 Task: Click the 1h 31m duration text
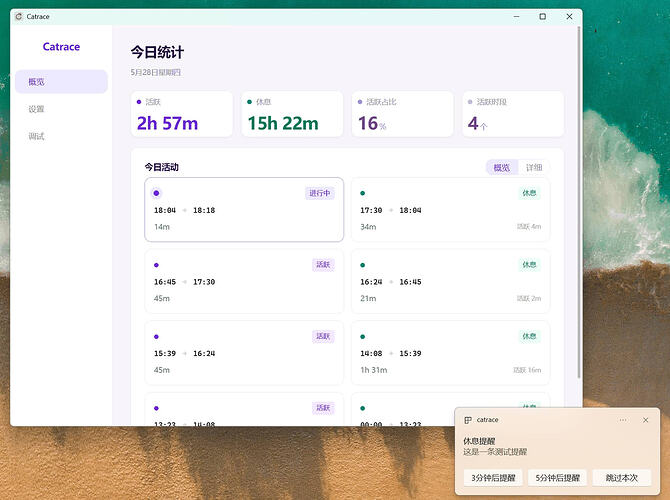point(373,370)
